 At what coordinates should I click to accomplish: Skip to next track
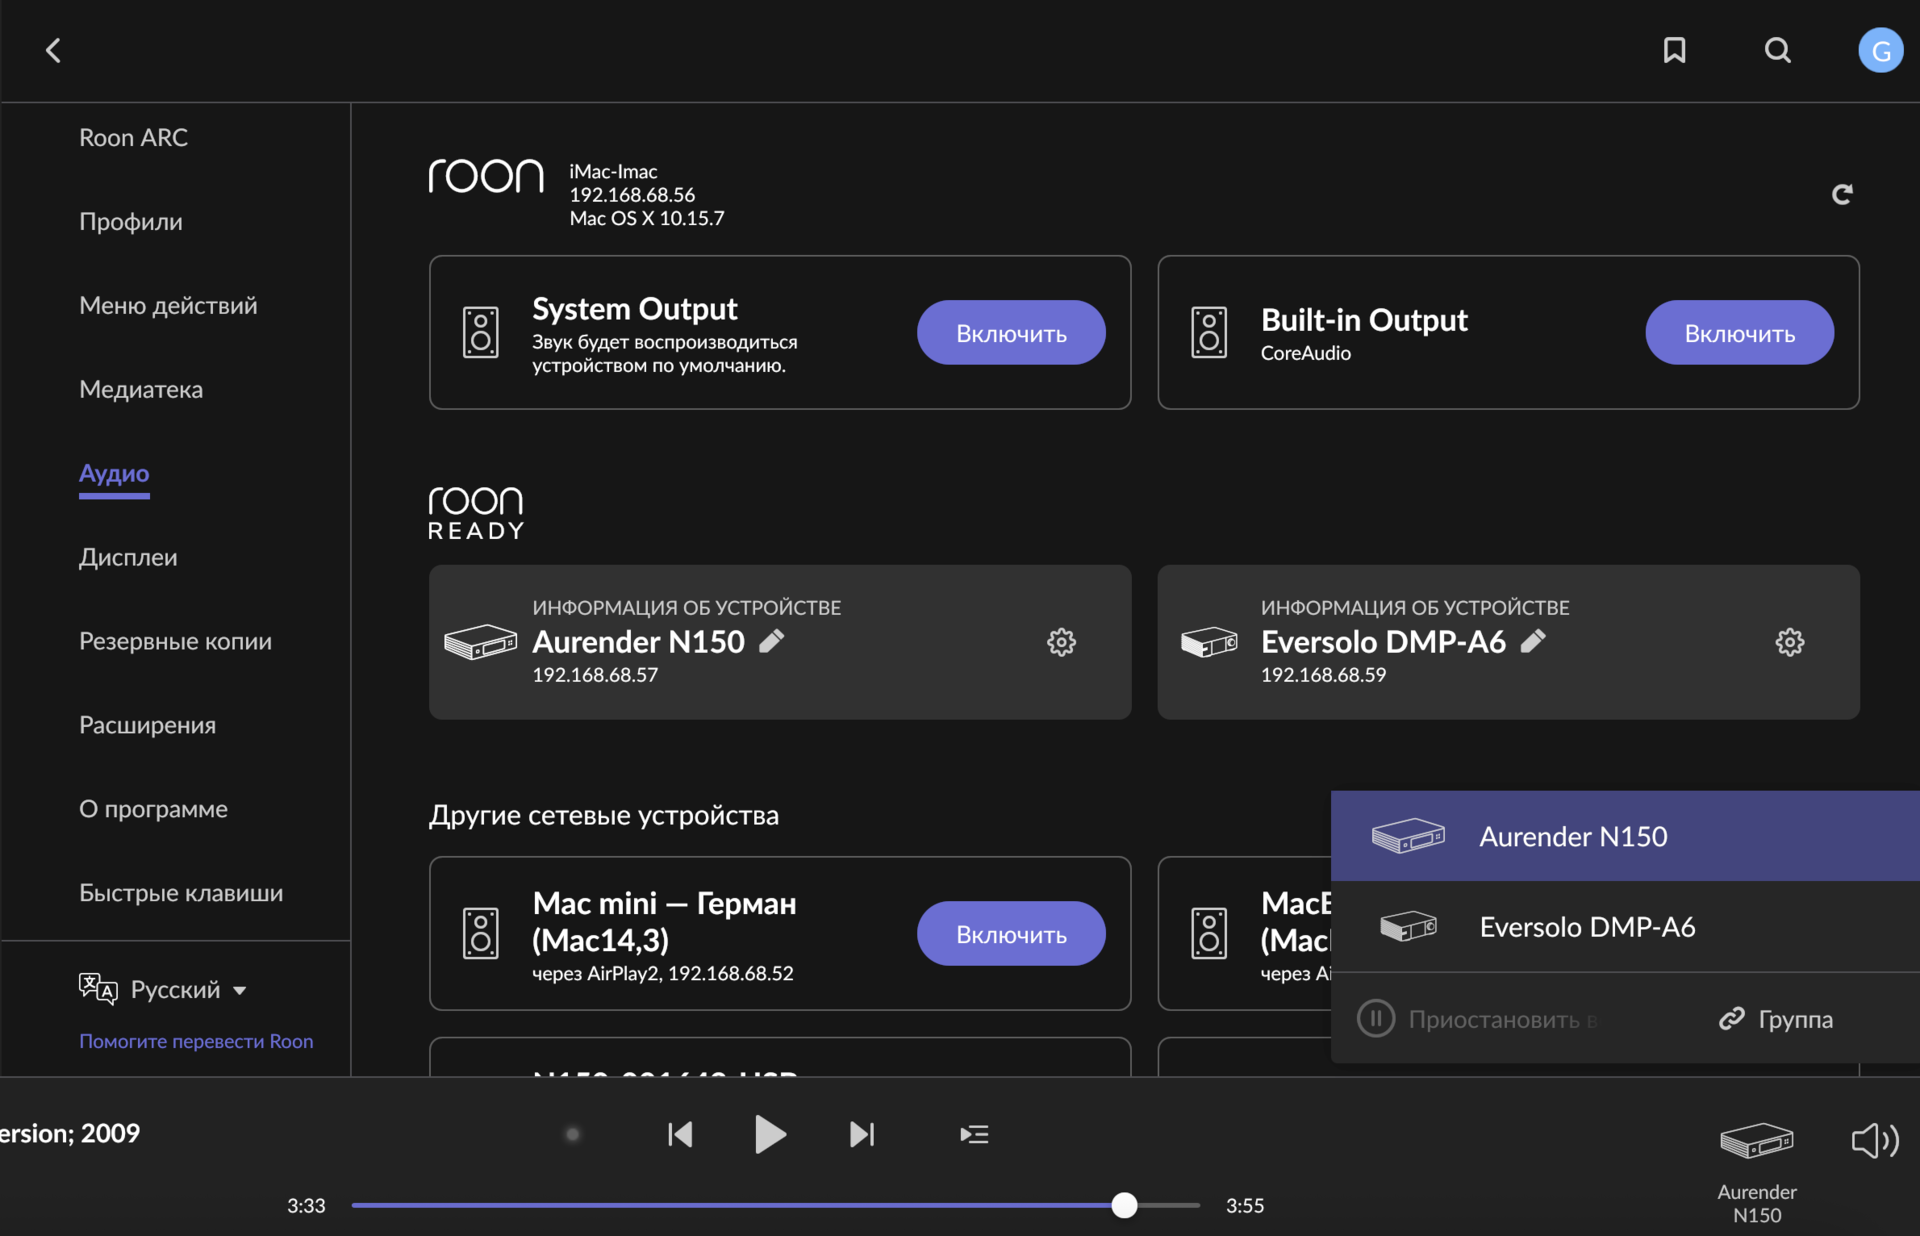pyautogui.click(x=862, y=1134)
